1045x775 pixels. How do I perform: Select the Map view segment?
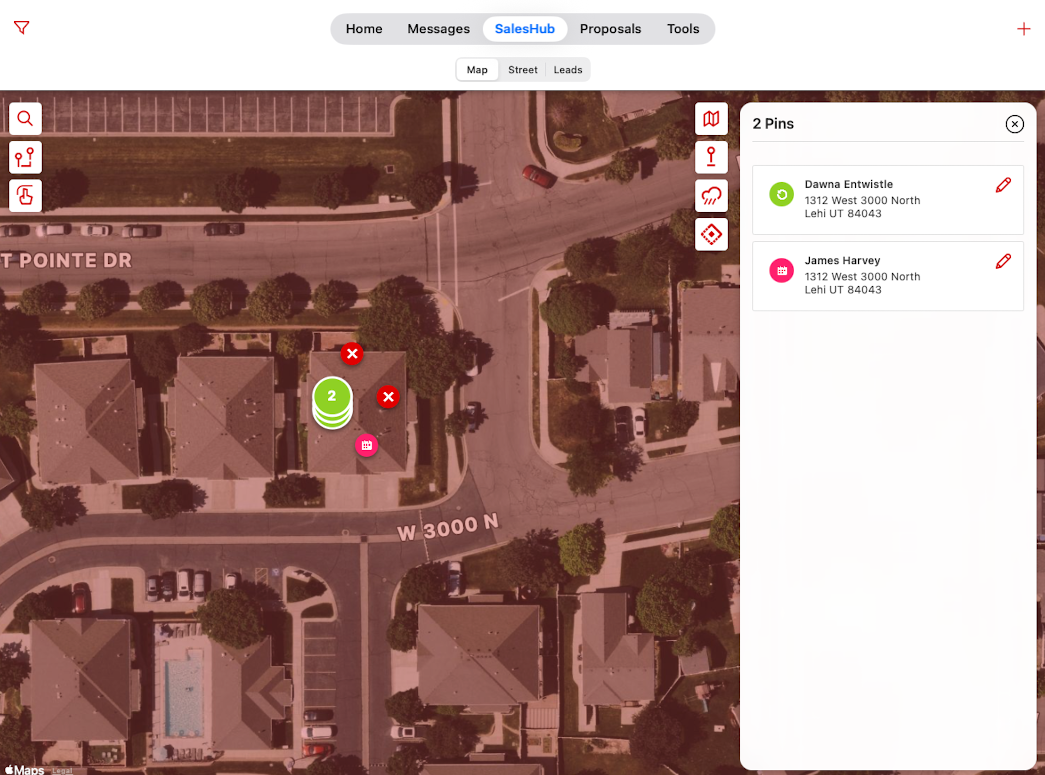(x=477, y=70)
